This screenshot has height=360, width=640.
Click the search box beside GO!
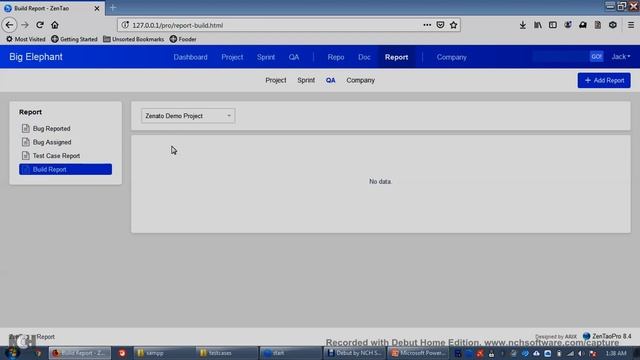tap(560, 57)
